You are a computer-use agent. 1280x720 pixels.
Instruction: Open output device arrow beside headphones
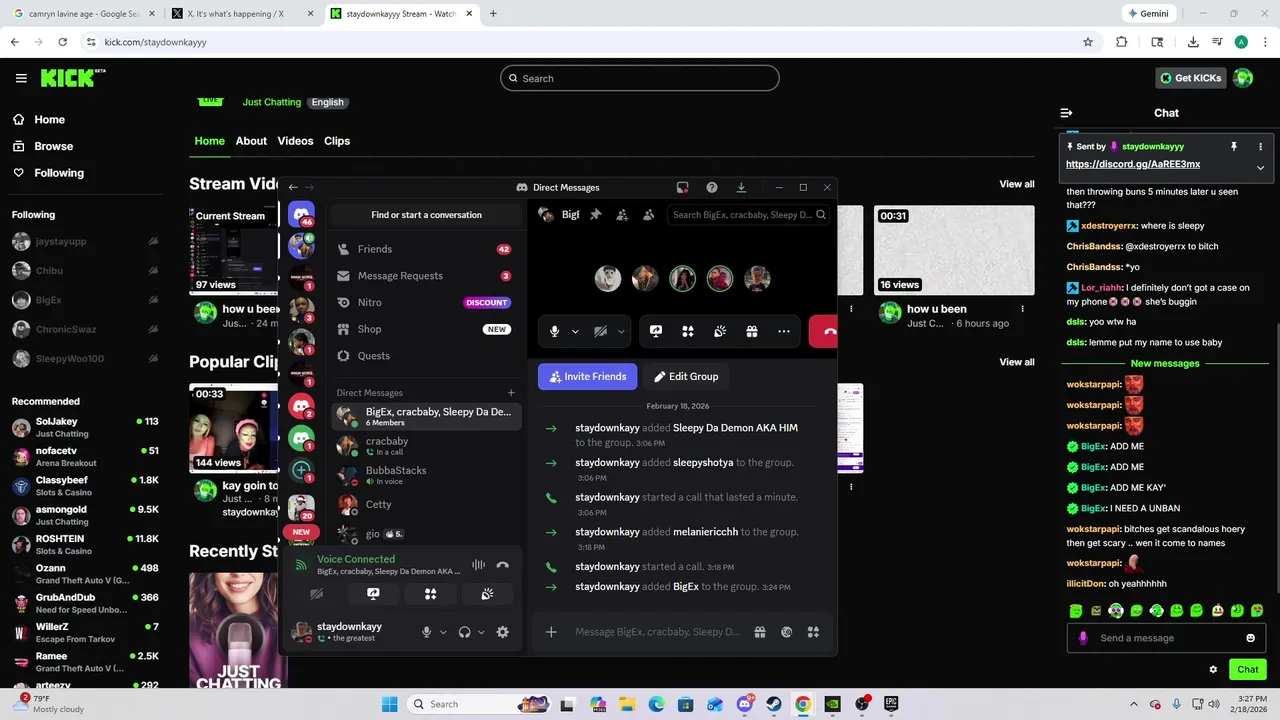pos(481,632)
